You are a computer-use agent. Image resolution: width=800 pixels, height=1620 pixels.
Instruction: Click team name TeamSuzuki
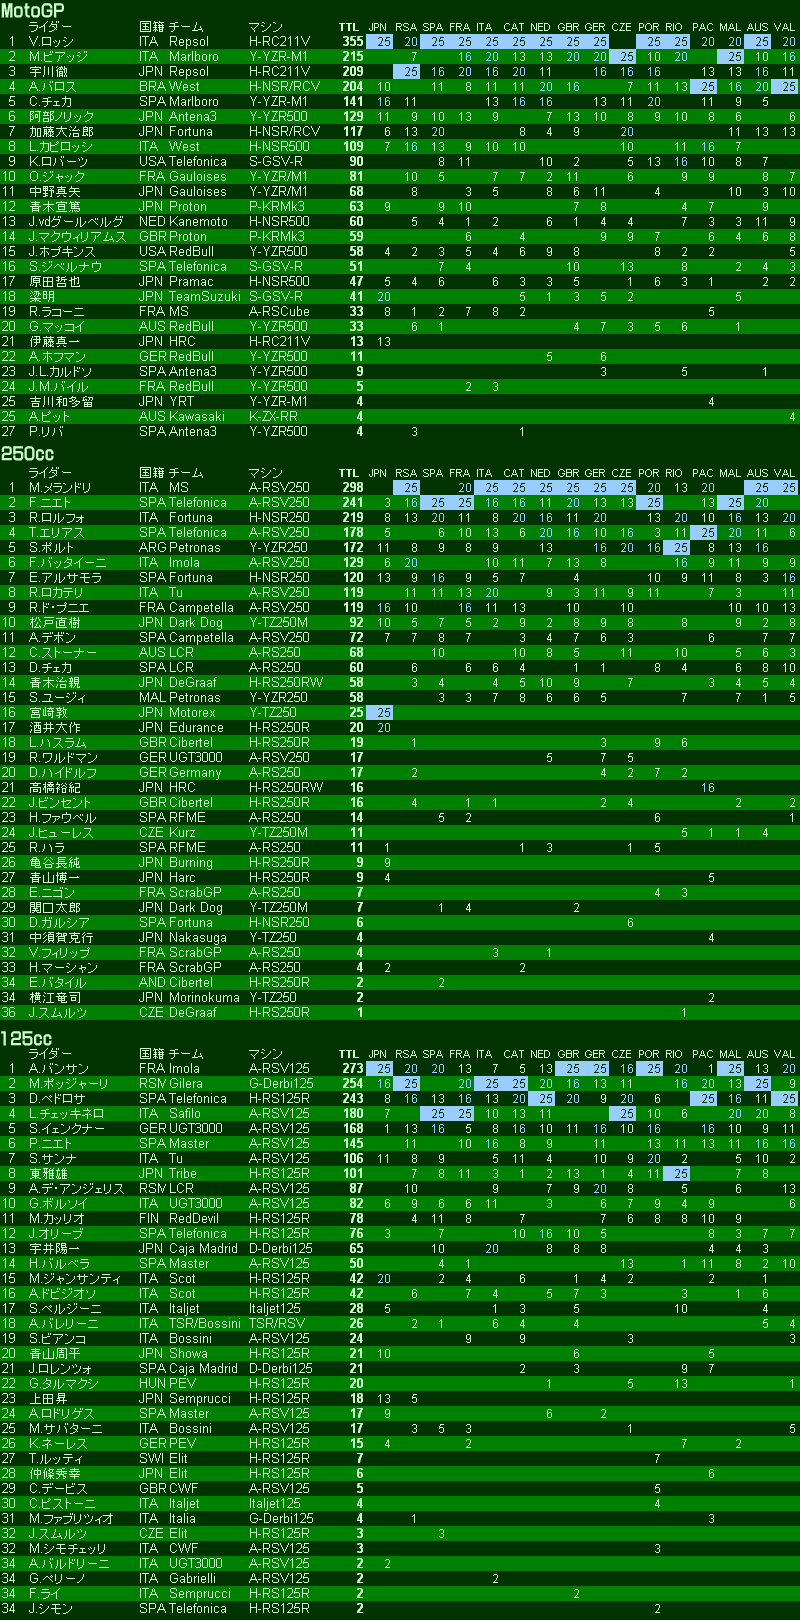[205, 297]
